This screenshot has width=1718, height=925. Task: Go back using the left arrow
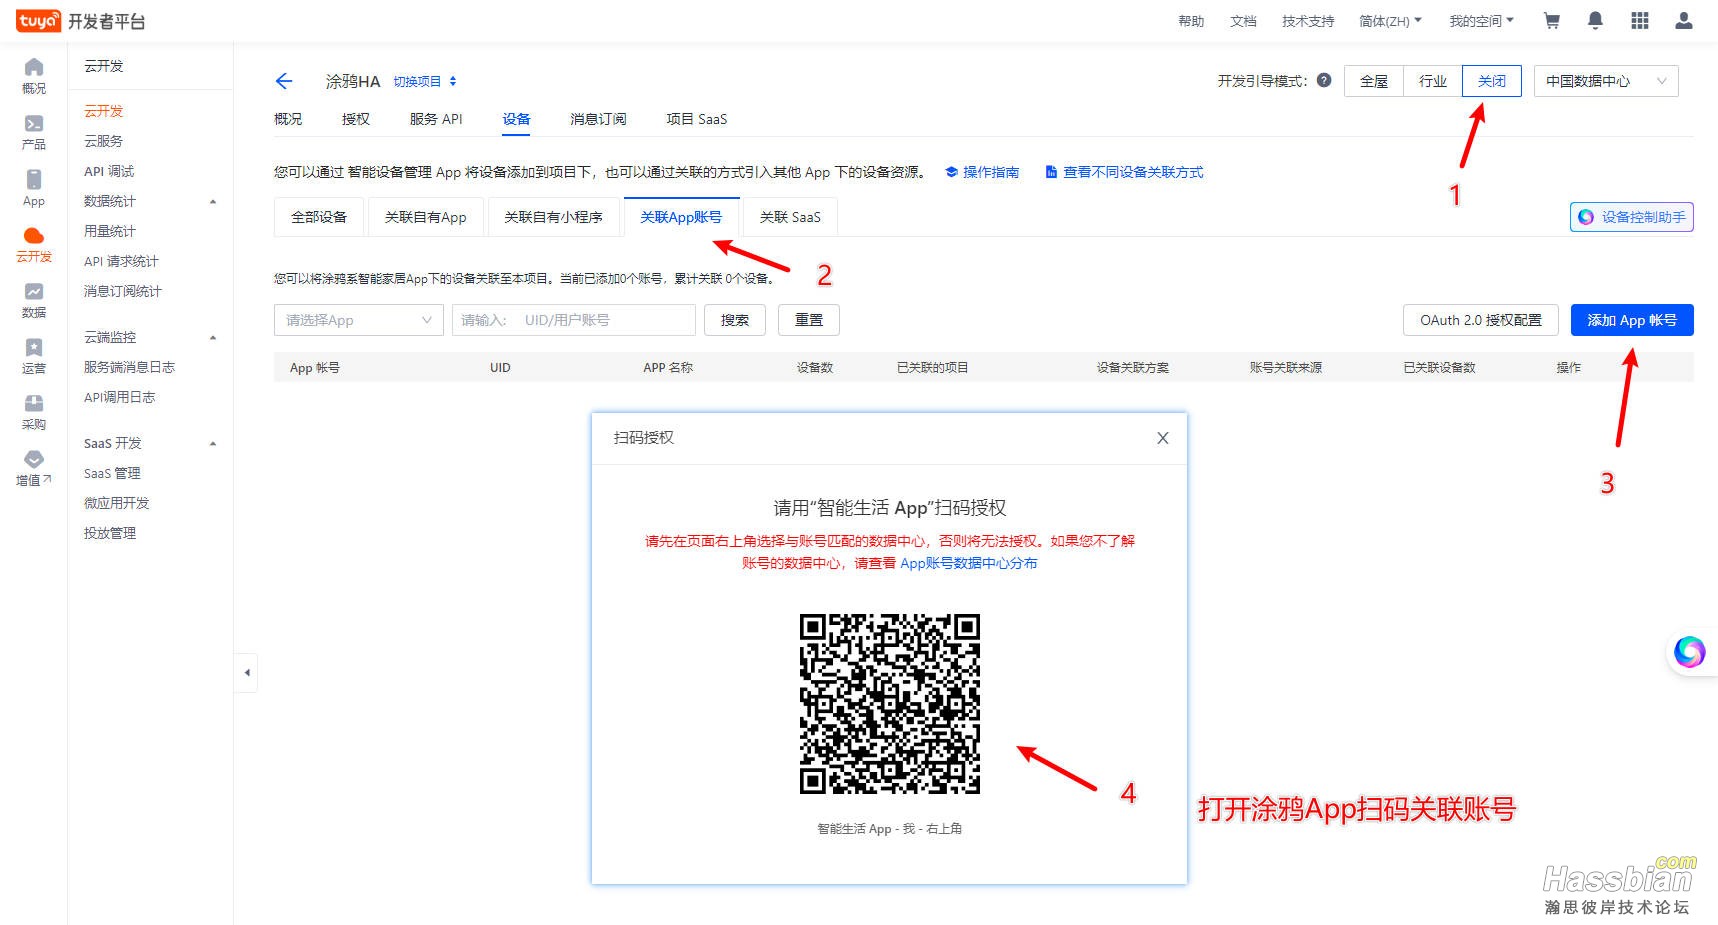coord(284,81)
